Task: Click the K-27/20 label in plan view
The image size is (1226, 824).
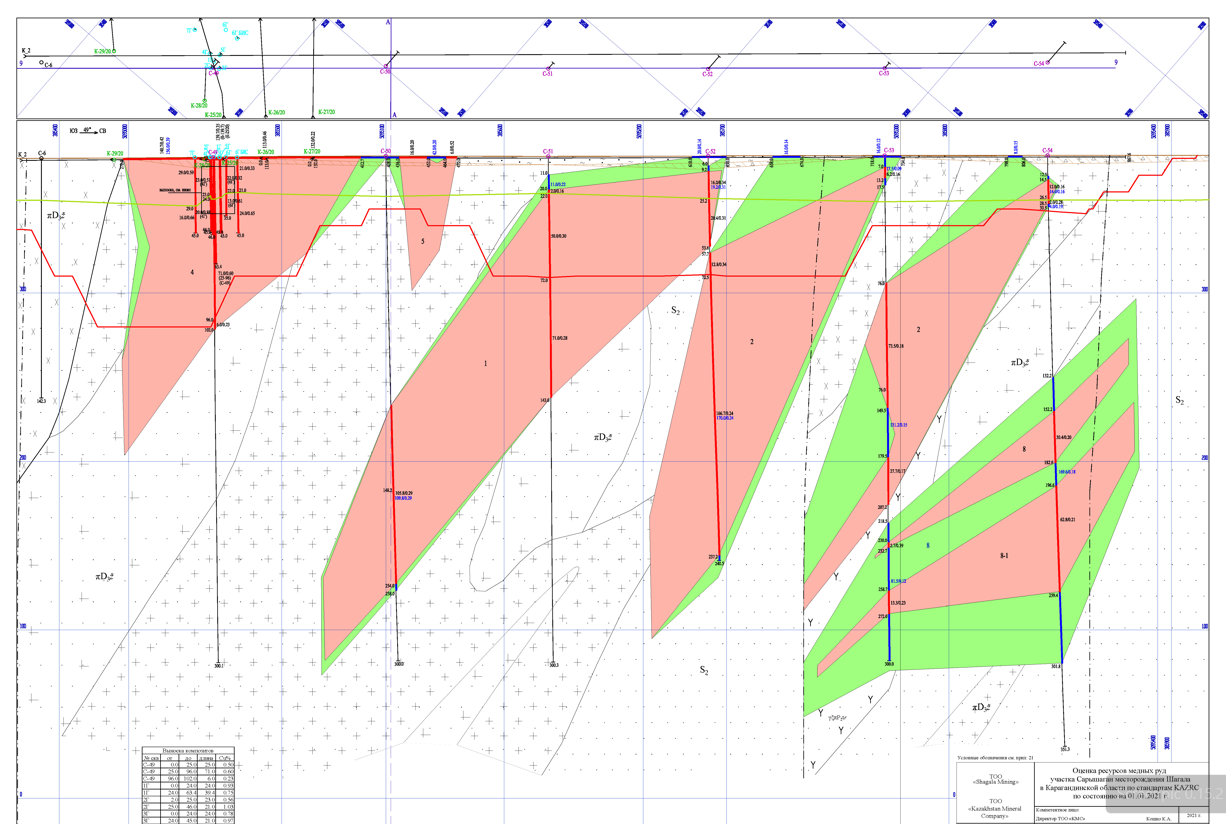Action: tap(328, 112)
